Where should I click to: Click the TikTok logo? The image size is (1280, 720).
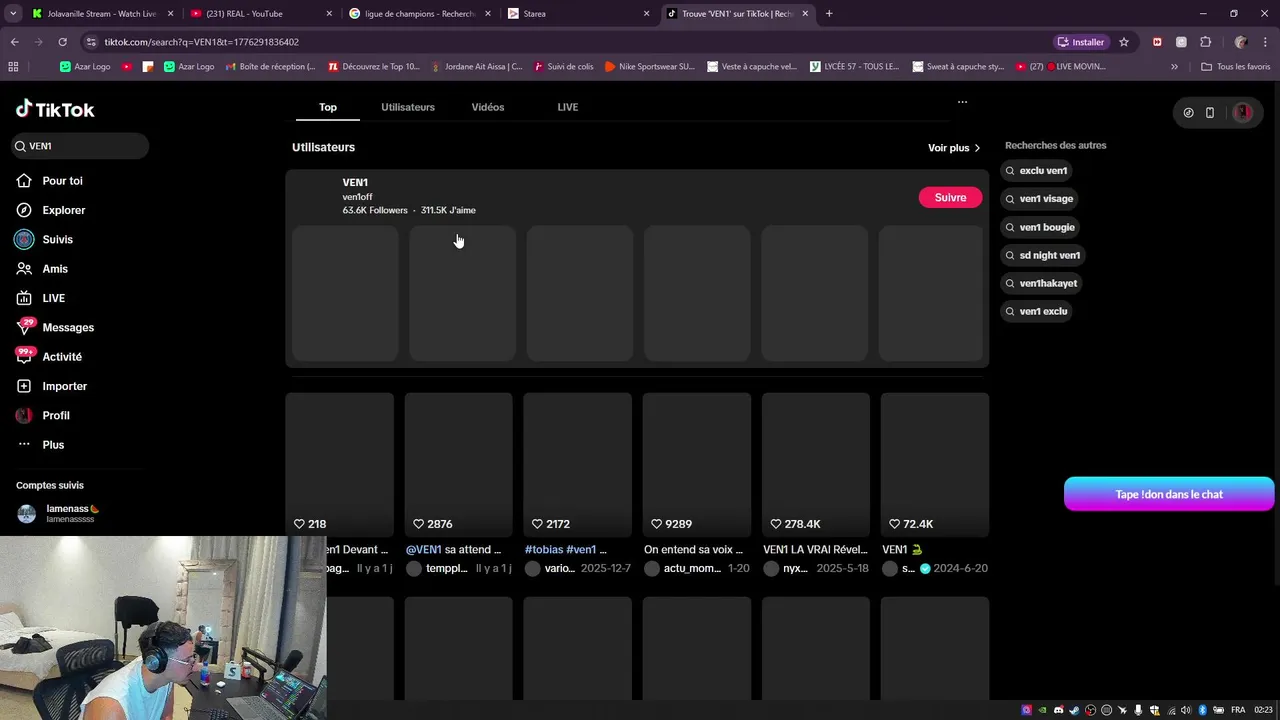55,109
